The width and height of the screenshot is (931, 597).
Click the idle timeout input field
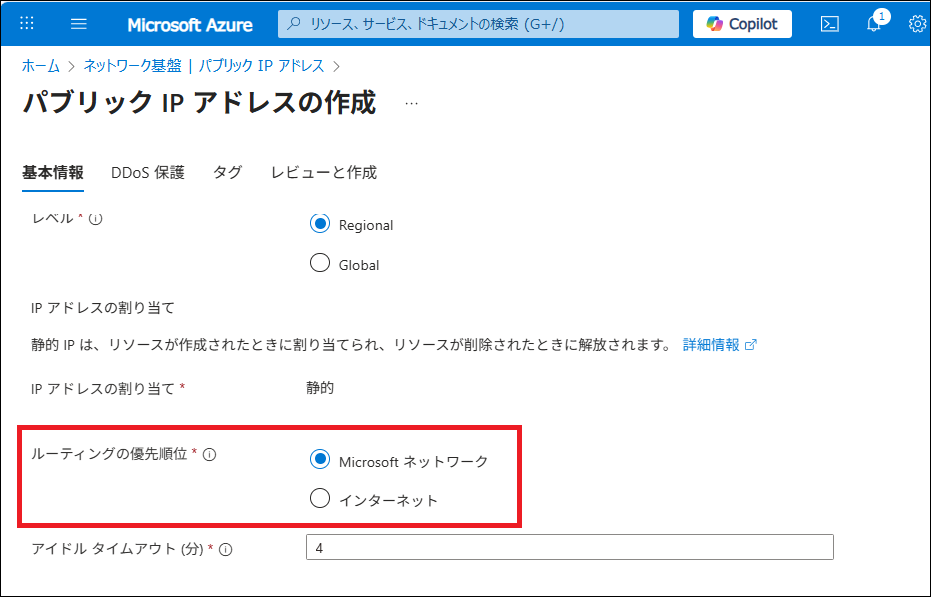(x=568, y=548)
